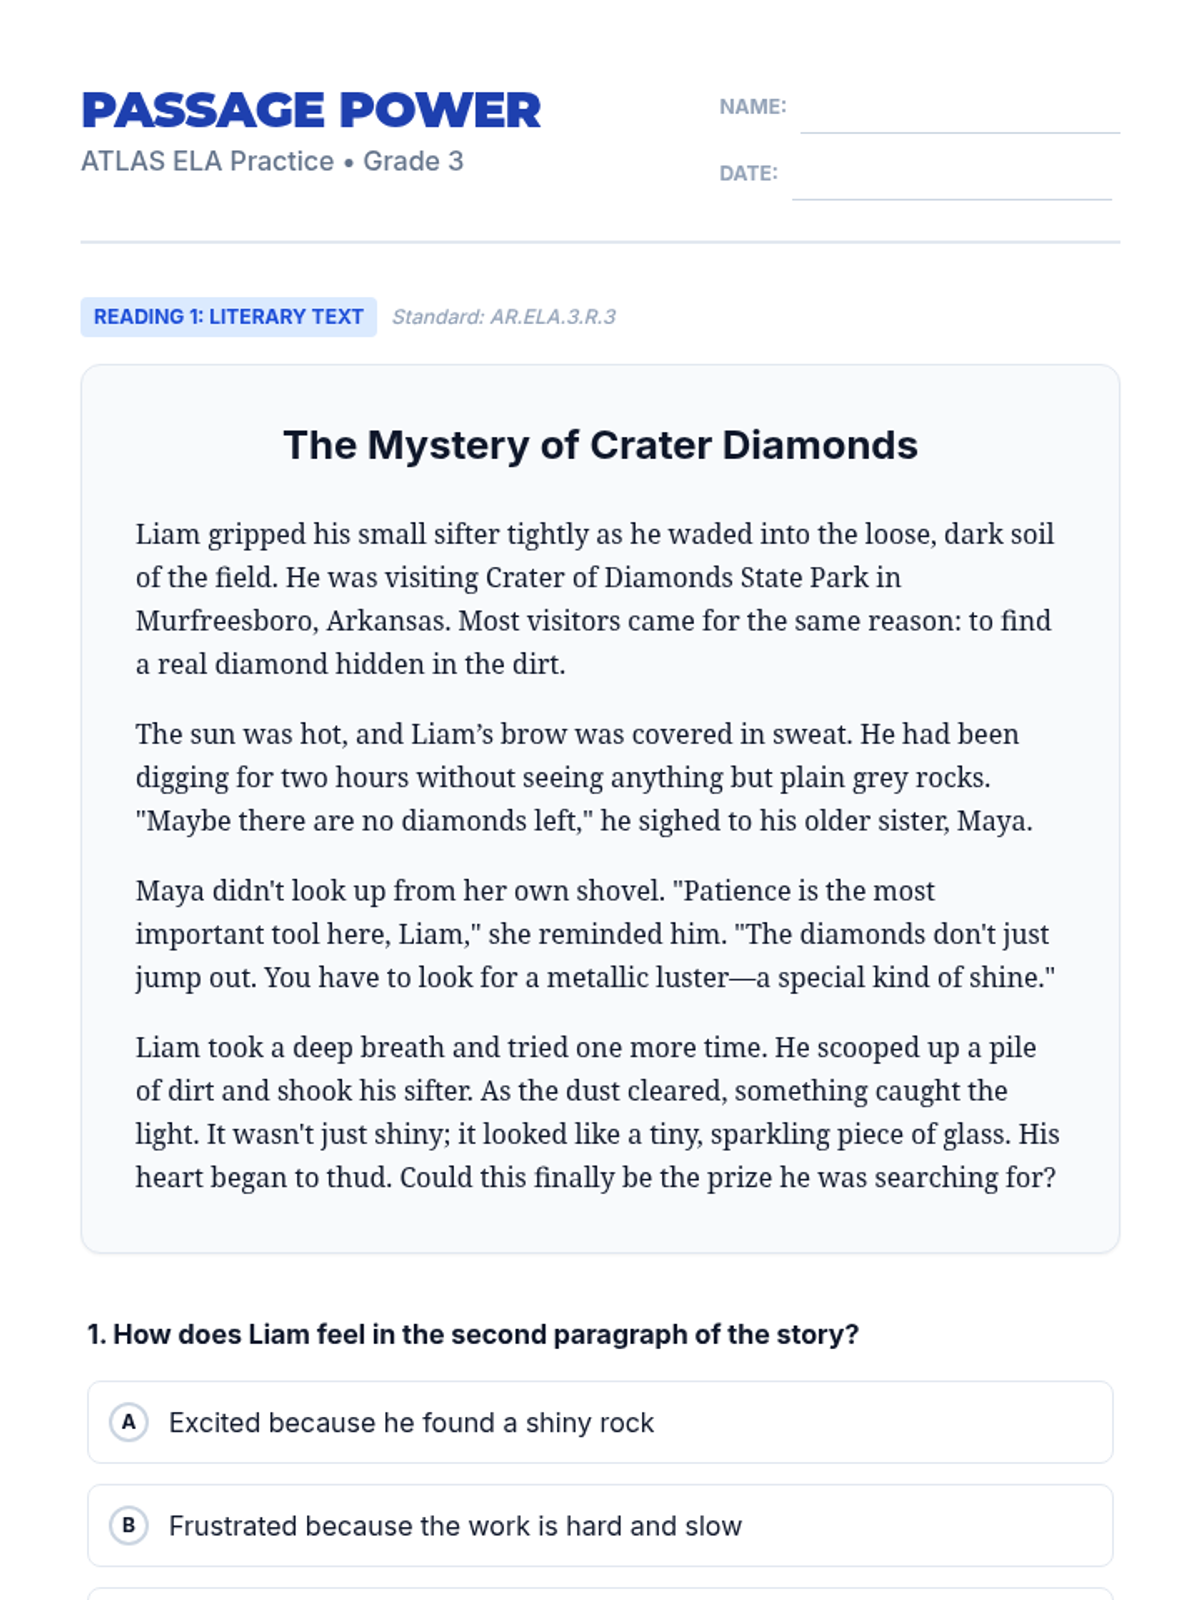
Task: Click 'The Mystery of Crater Diamonds' heading
Action: 600,445
